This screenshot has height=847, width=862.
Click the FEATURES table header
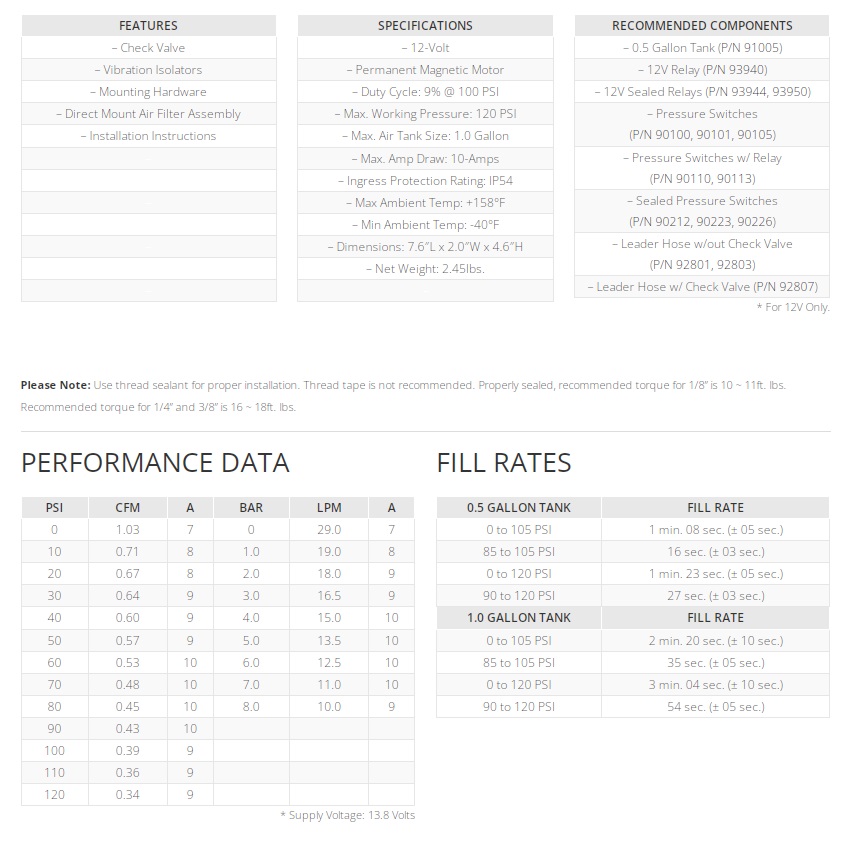click(148, 26)
